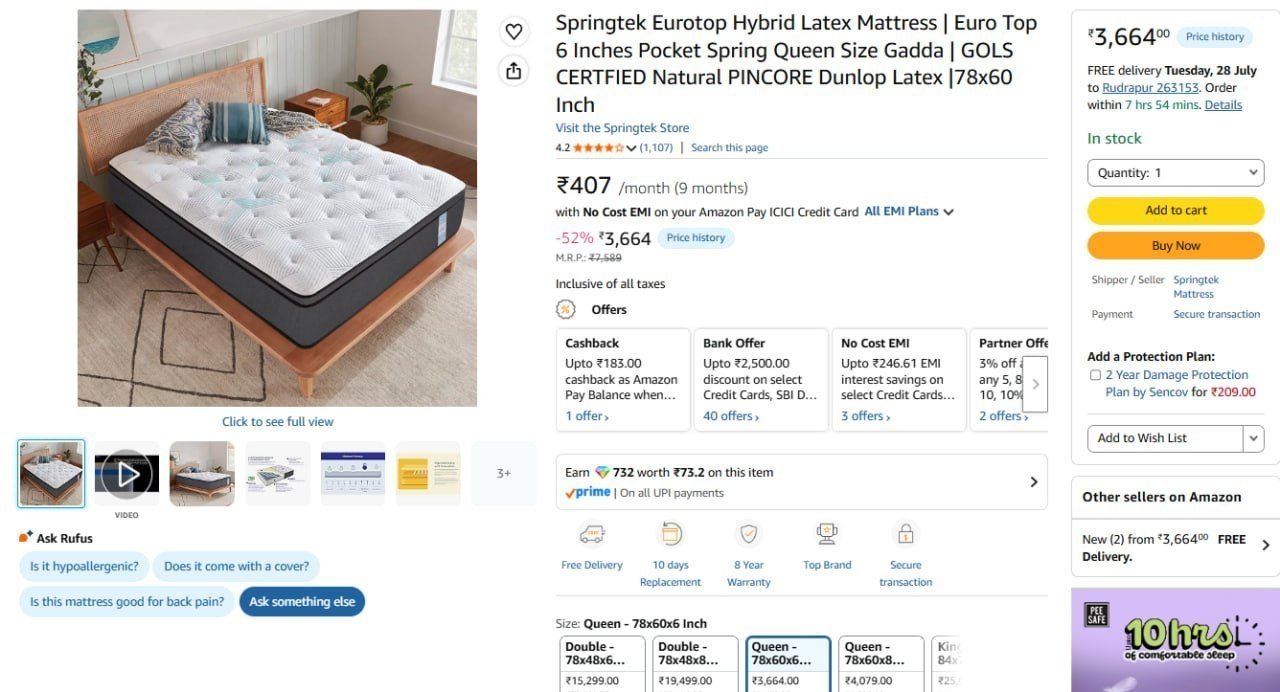Visit the Springtek Store link
This screenshot has height=692, width=1280.
pyautogui.click(x=622, y=128)
